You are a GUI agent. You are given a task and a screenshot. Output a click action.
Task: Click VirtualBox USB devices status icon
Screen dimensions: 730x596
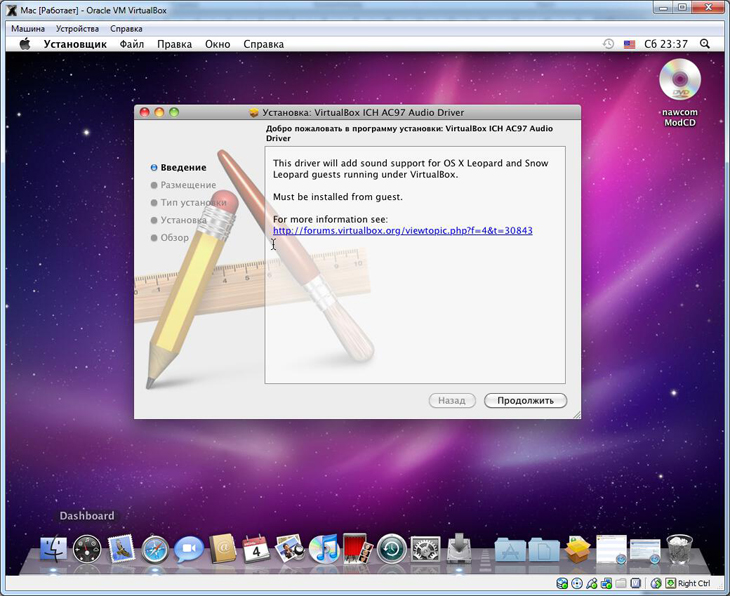[x=592, y=583]
